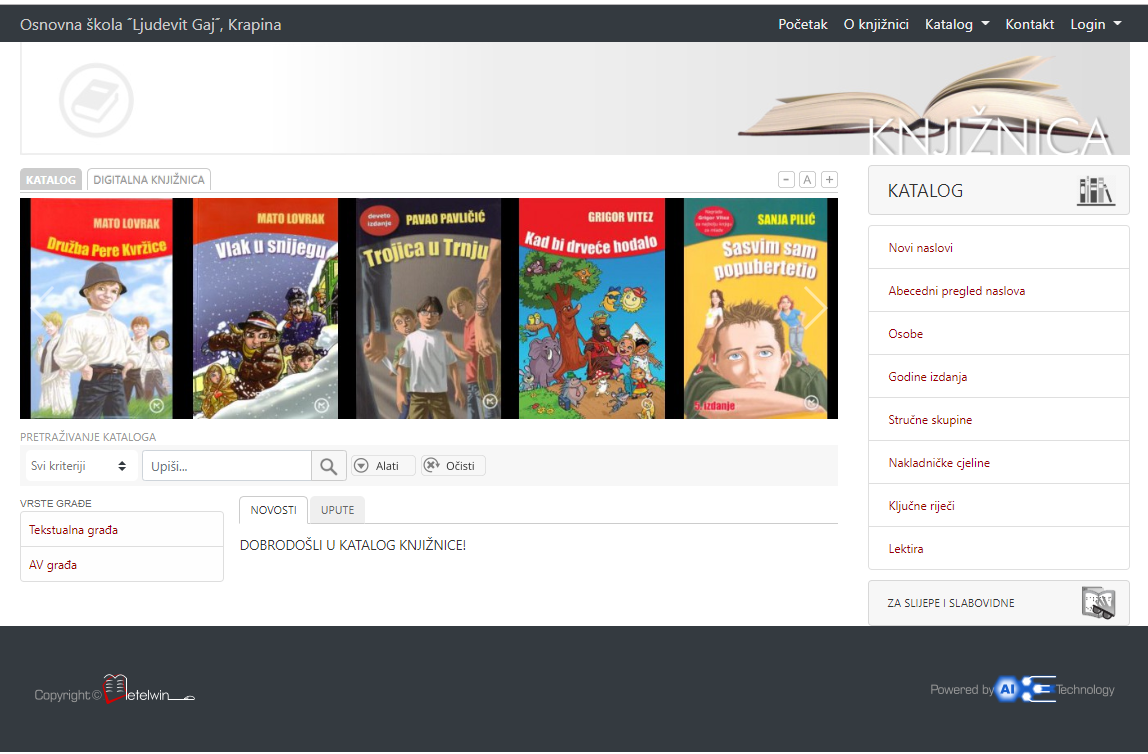Open O knjižnici in the top navigation
1148x754 pixels.
[x=876, y=24]
